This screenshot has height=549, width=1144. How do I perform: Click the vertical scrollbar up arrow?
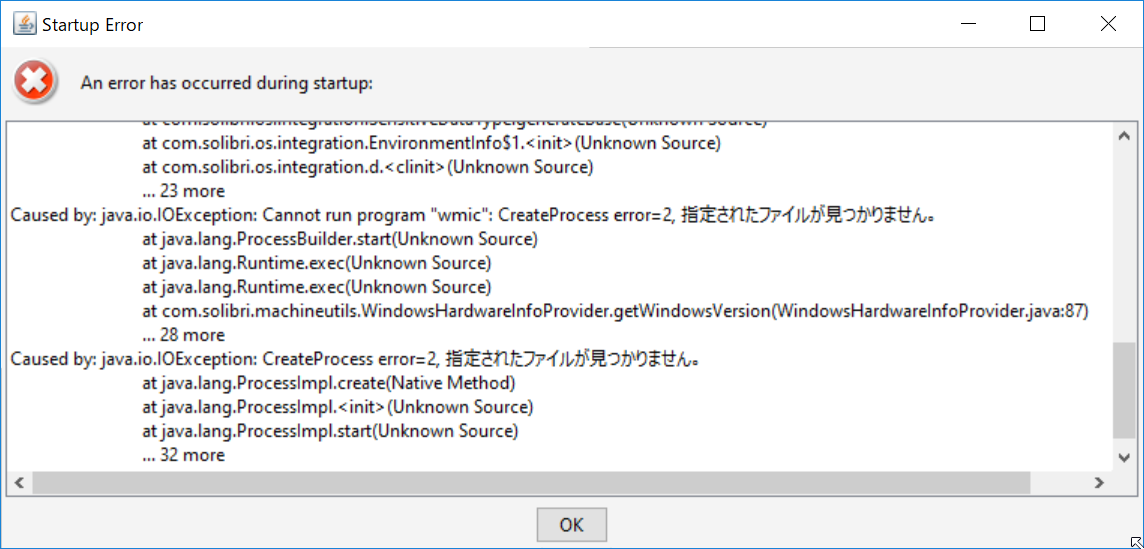tap(1123, 136)
